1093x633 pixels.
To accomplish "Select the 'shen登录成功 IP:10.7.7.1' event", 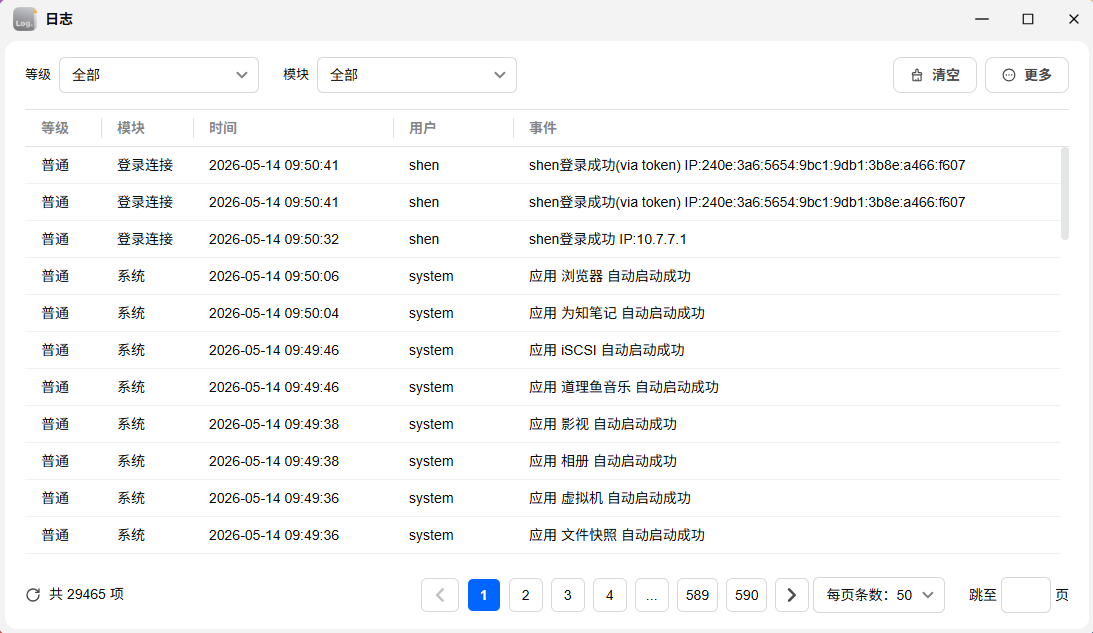I will click(x=607, y=239).
